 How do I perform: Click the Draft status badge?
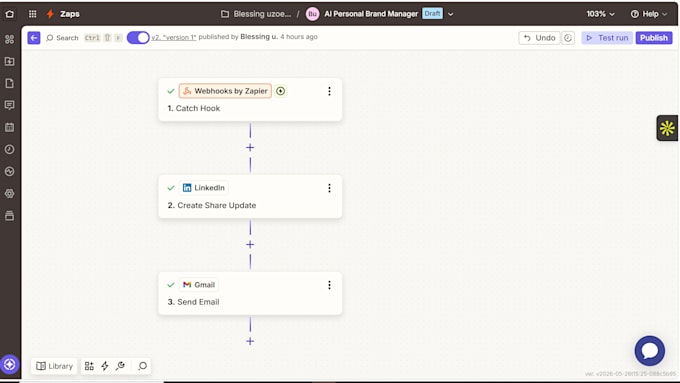tap(432, 14)
